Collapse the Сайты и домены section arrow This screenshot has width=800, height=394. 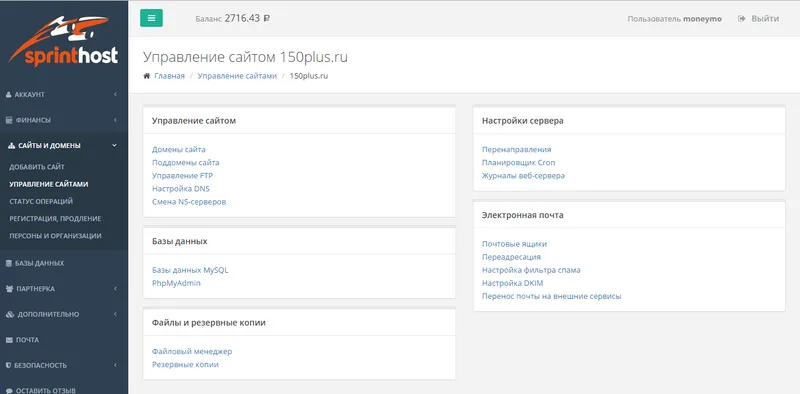[x=115, y=146]
